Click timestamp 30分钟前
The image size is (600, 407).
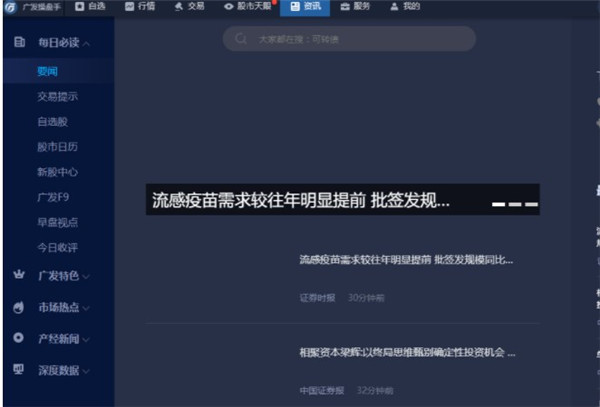tap(366, 298)
